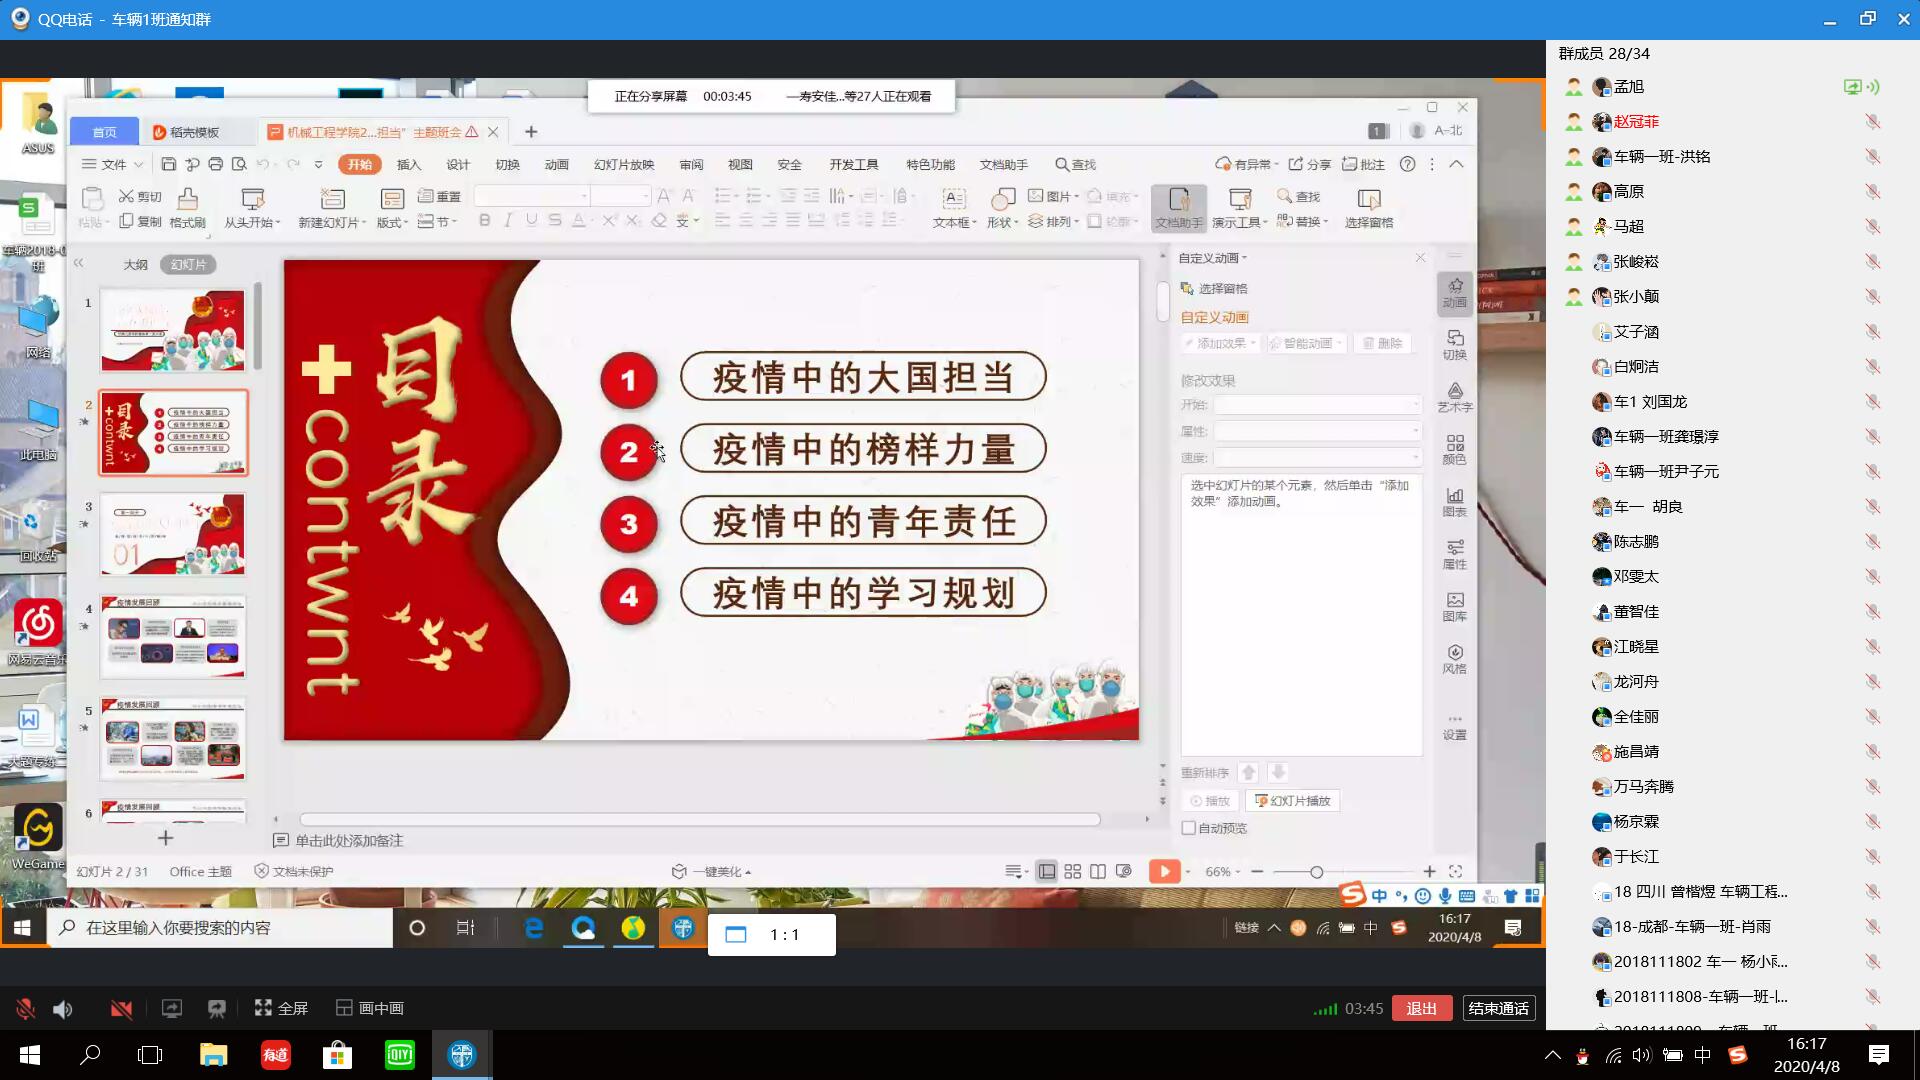
Task: Open the 插入 ribbon tab
Action: (x=408, y=165)
